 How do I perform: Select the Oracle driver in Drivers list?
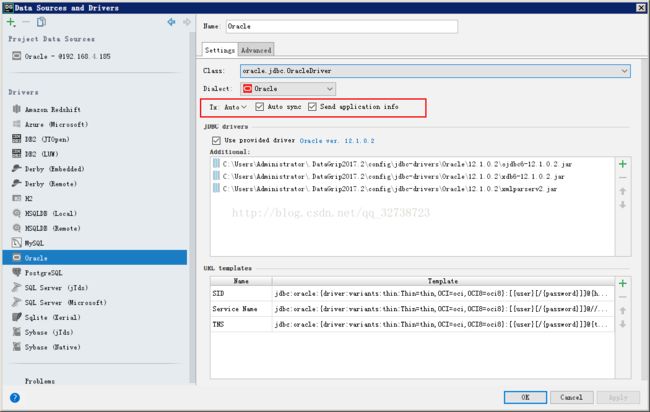pos(95,258)
